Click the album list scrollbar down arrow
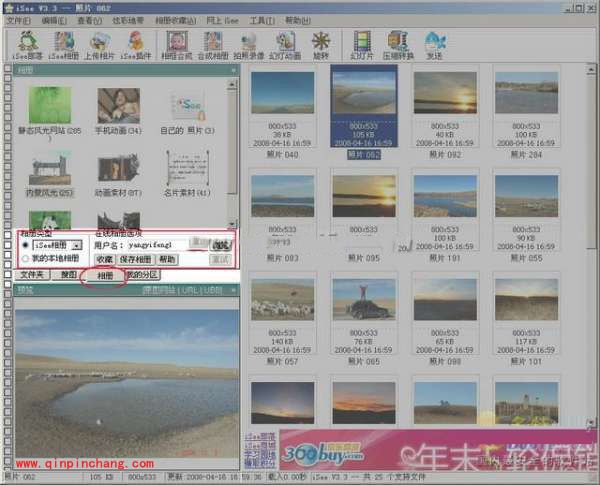This screenshot has height=485, width=600. click(232, 224)
